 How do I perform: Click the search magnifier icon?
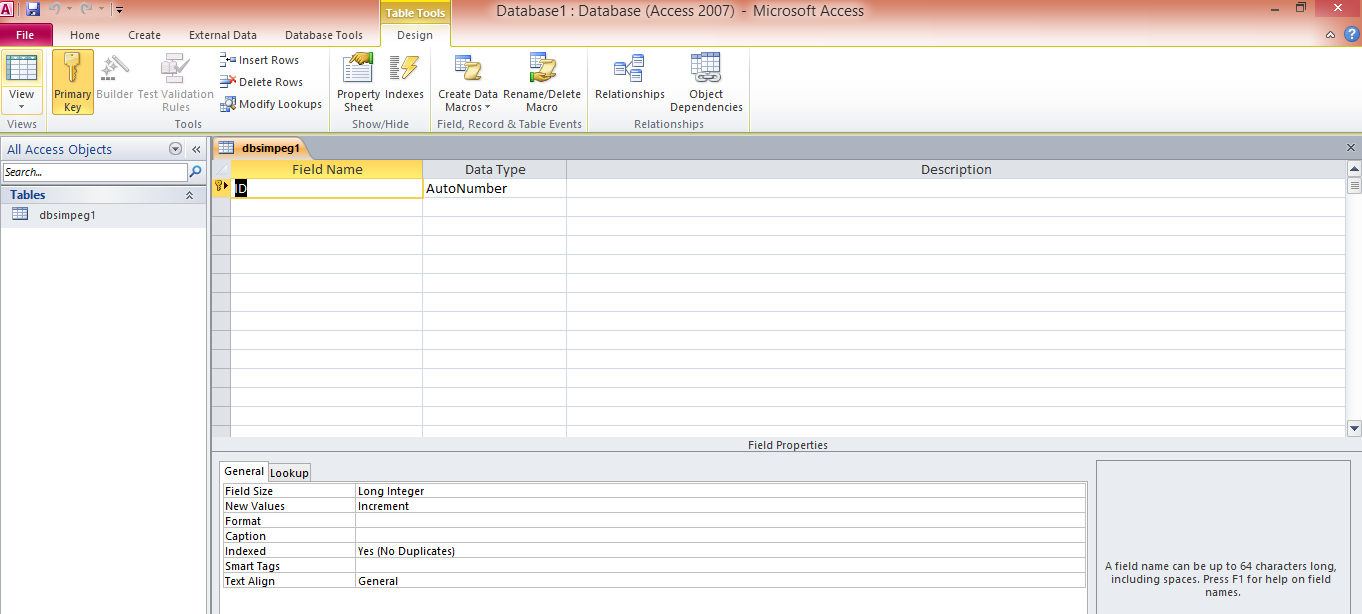coord(195,172)
